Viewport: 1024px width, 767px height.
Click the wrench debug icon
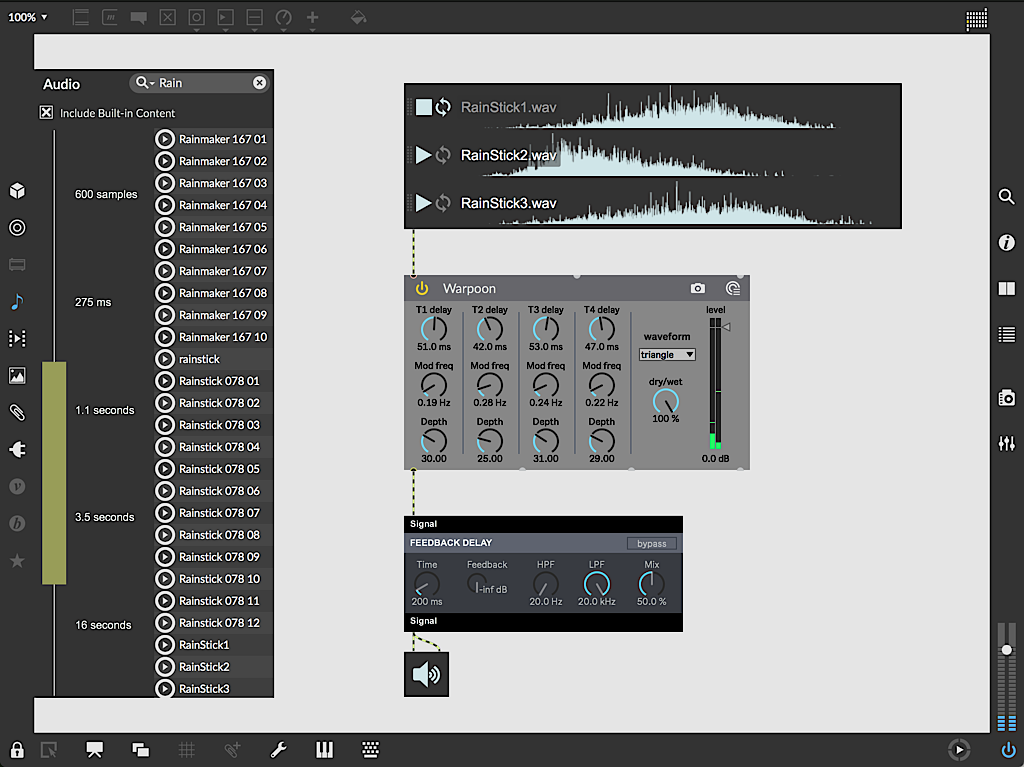tap(279, 749)
